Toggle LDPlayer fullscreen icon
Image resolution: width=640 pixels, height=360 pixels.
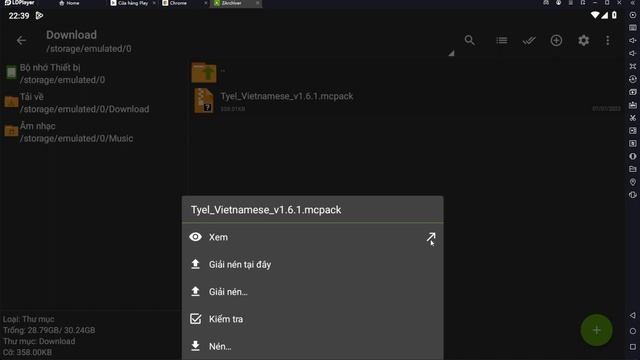(633, 66)
